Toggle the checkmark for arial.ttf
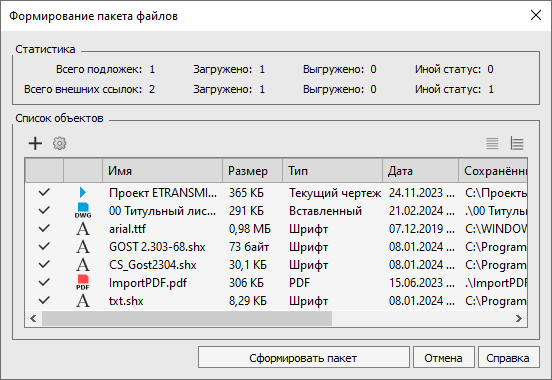This screenshot has width=552, height=380. coord(44,228)
